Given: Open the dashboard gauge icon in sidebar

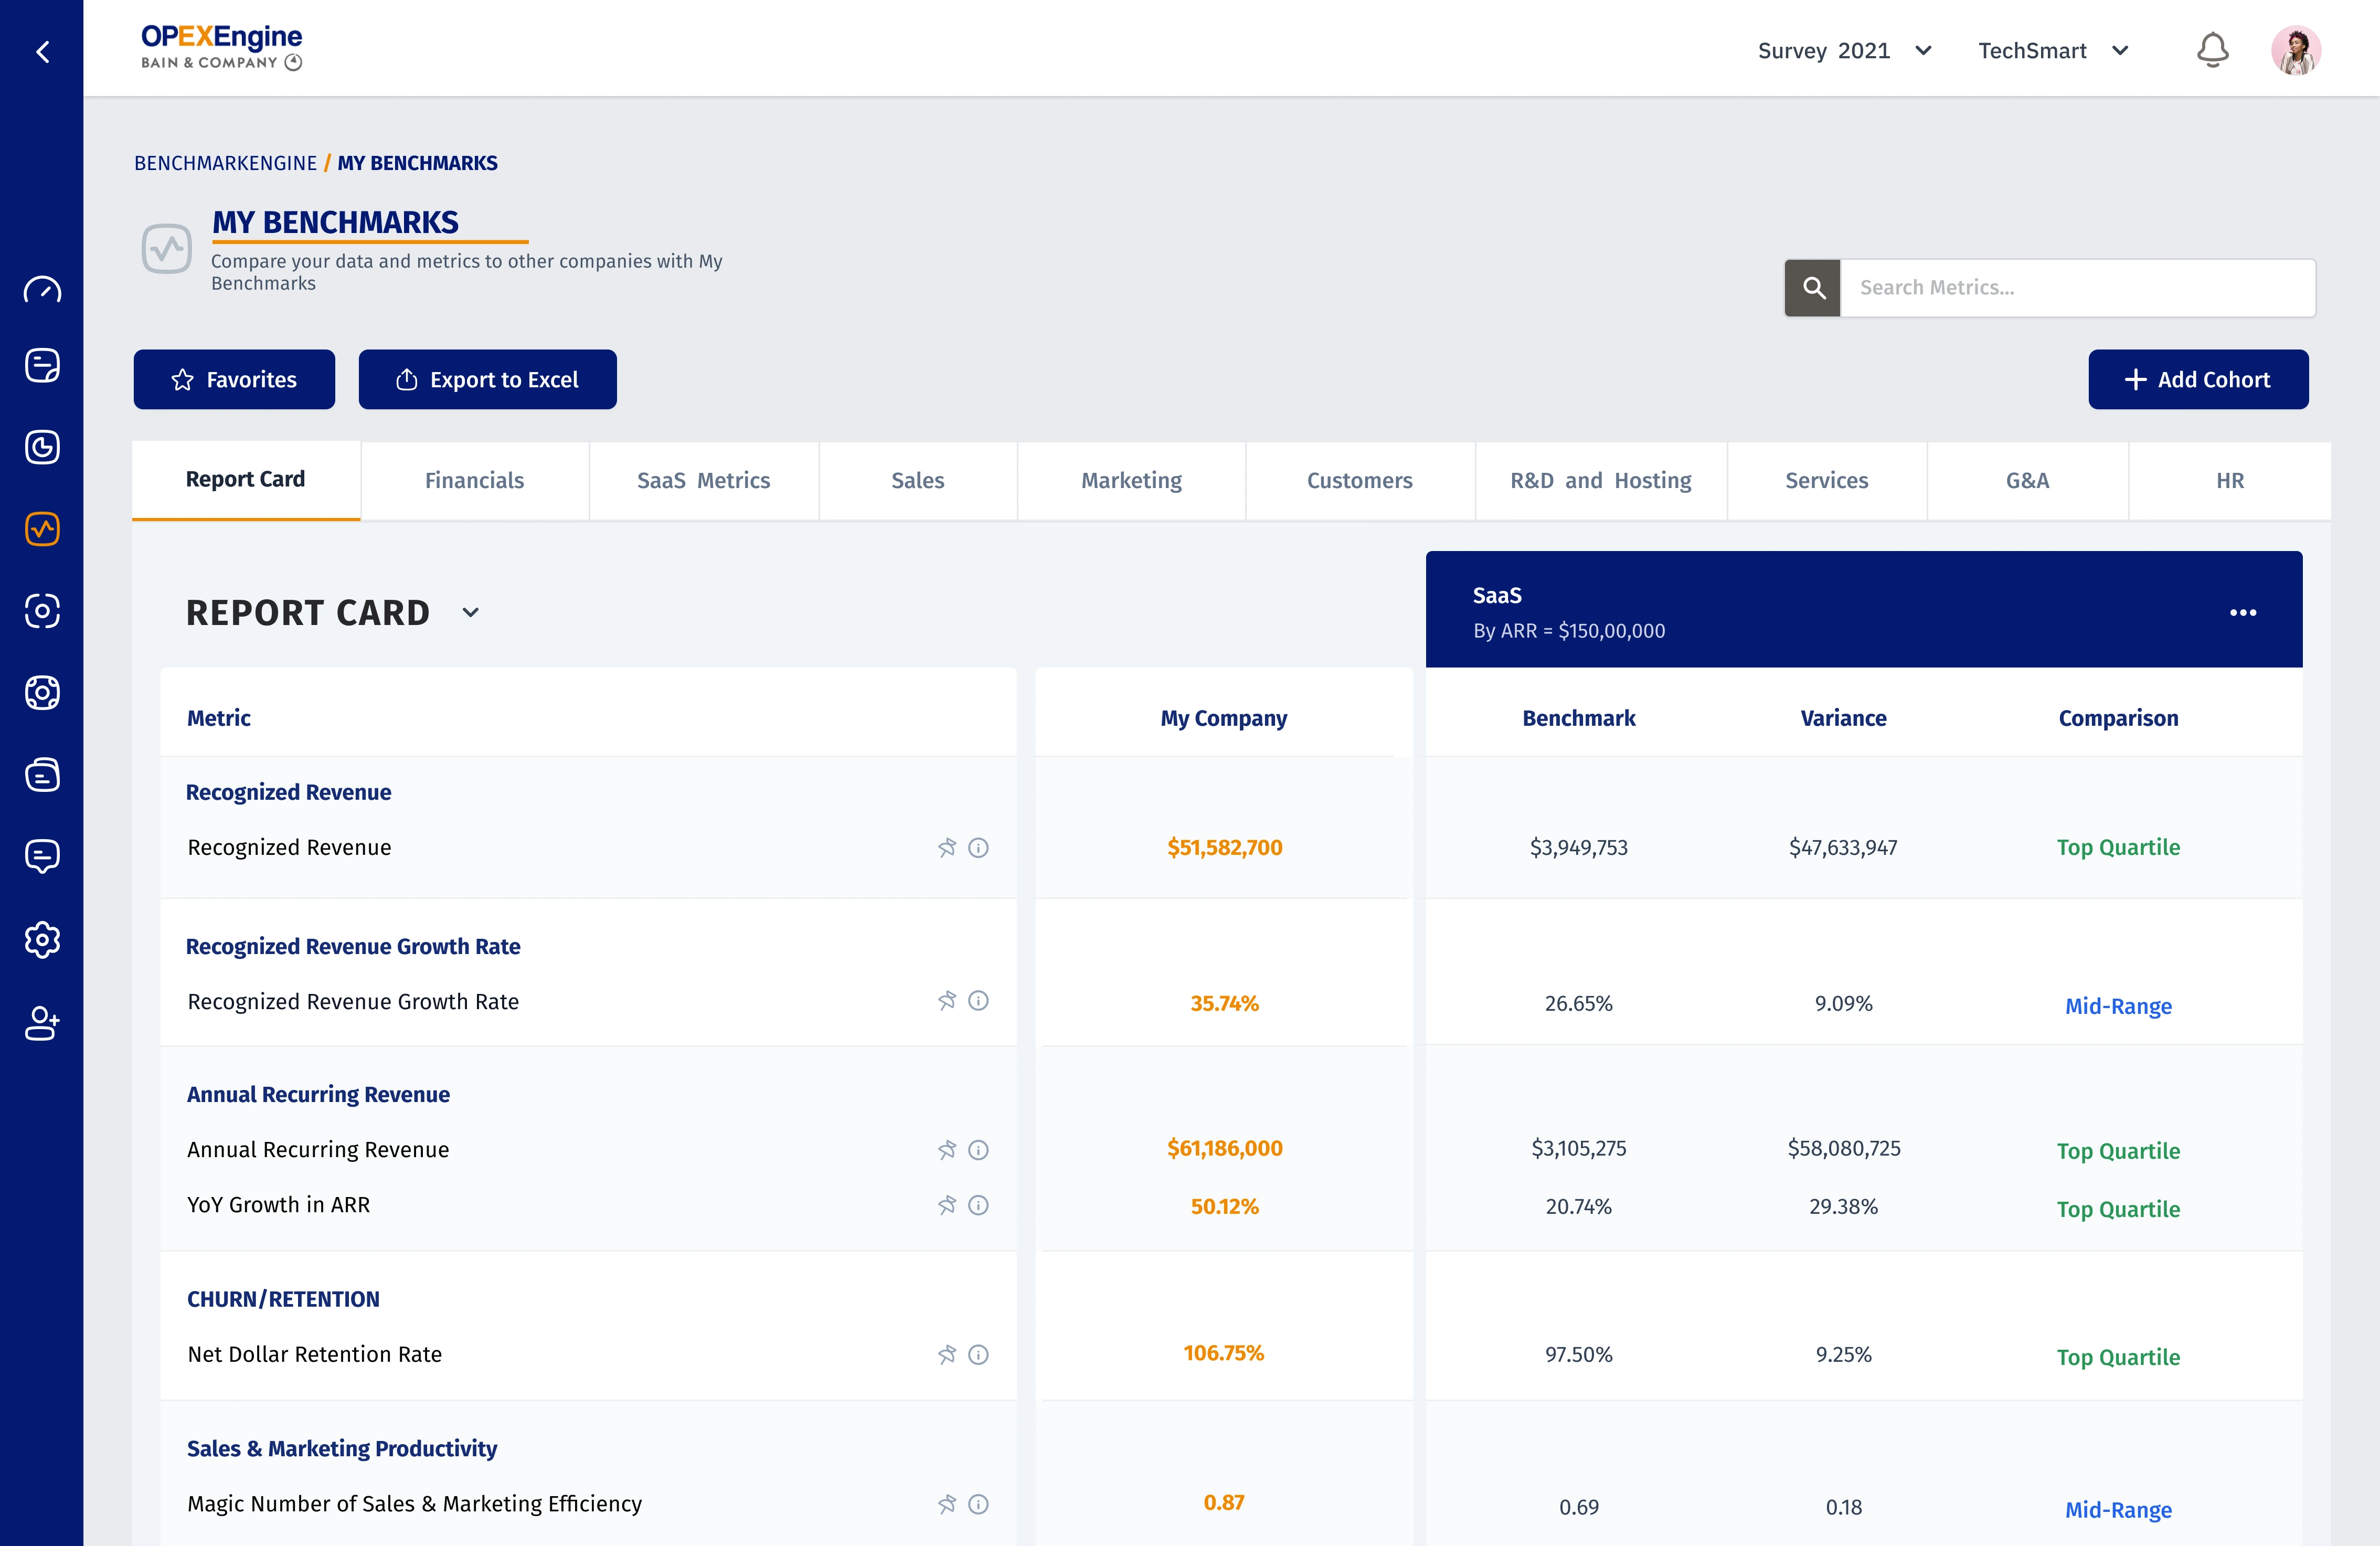Looking at the screenshot, I should click(42, 290).
